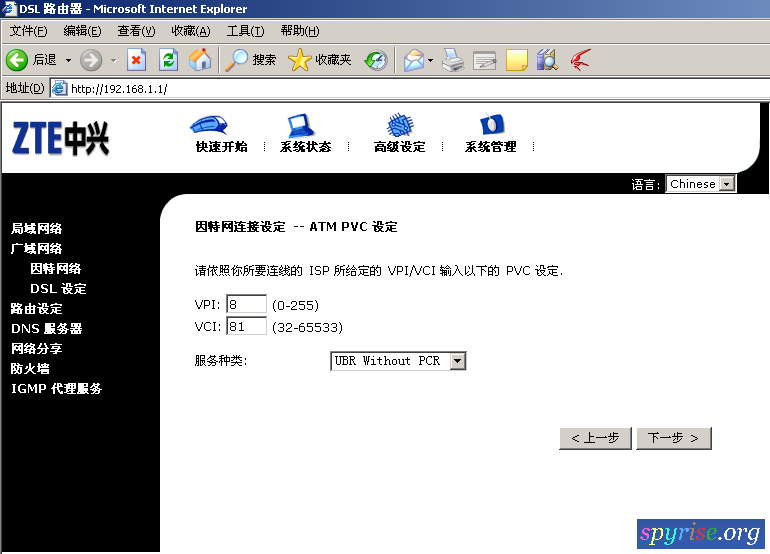The height and width of the screenshot is (554, 770).
Task: Expand the Back button history arrow
Action: tap(68, 60)
